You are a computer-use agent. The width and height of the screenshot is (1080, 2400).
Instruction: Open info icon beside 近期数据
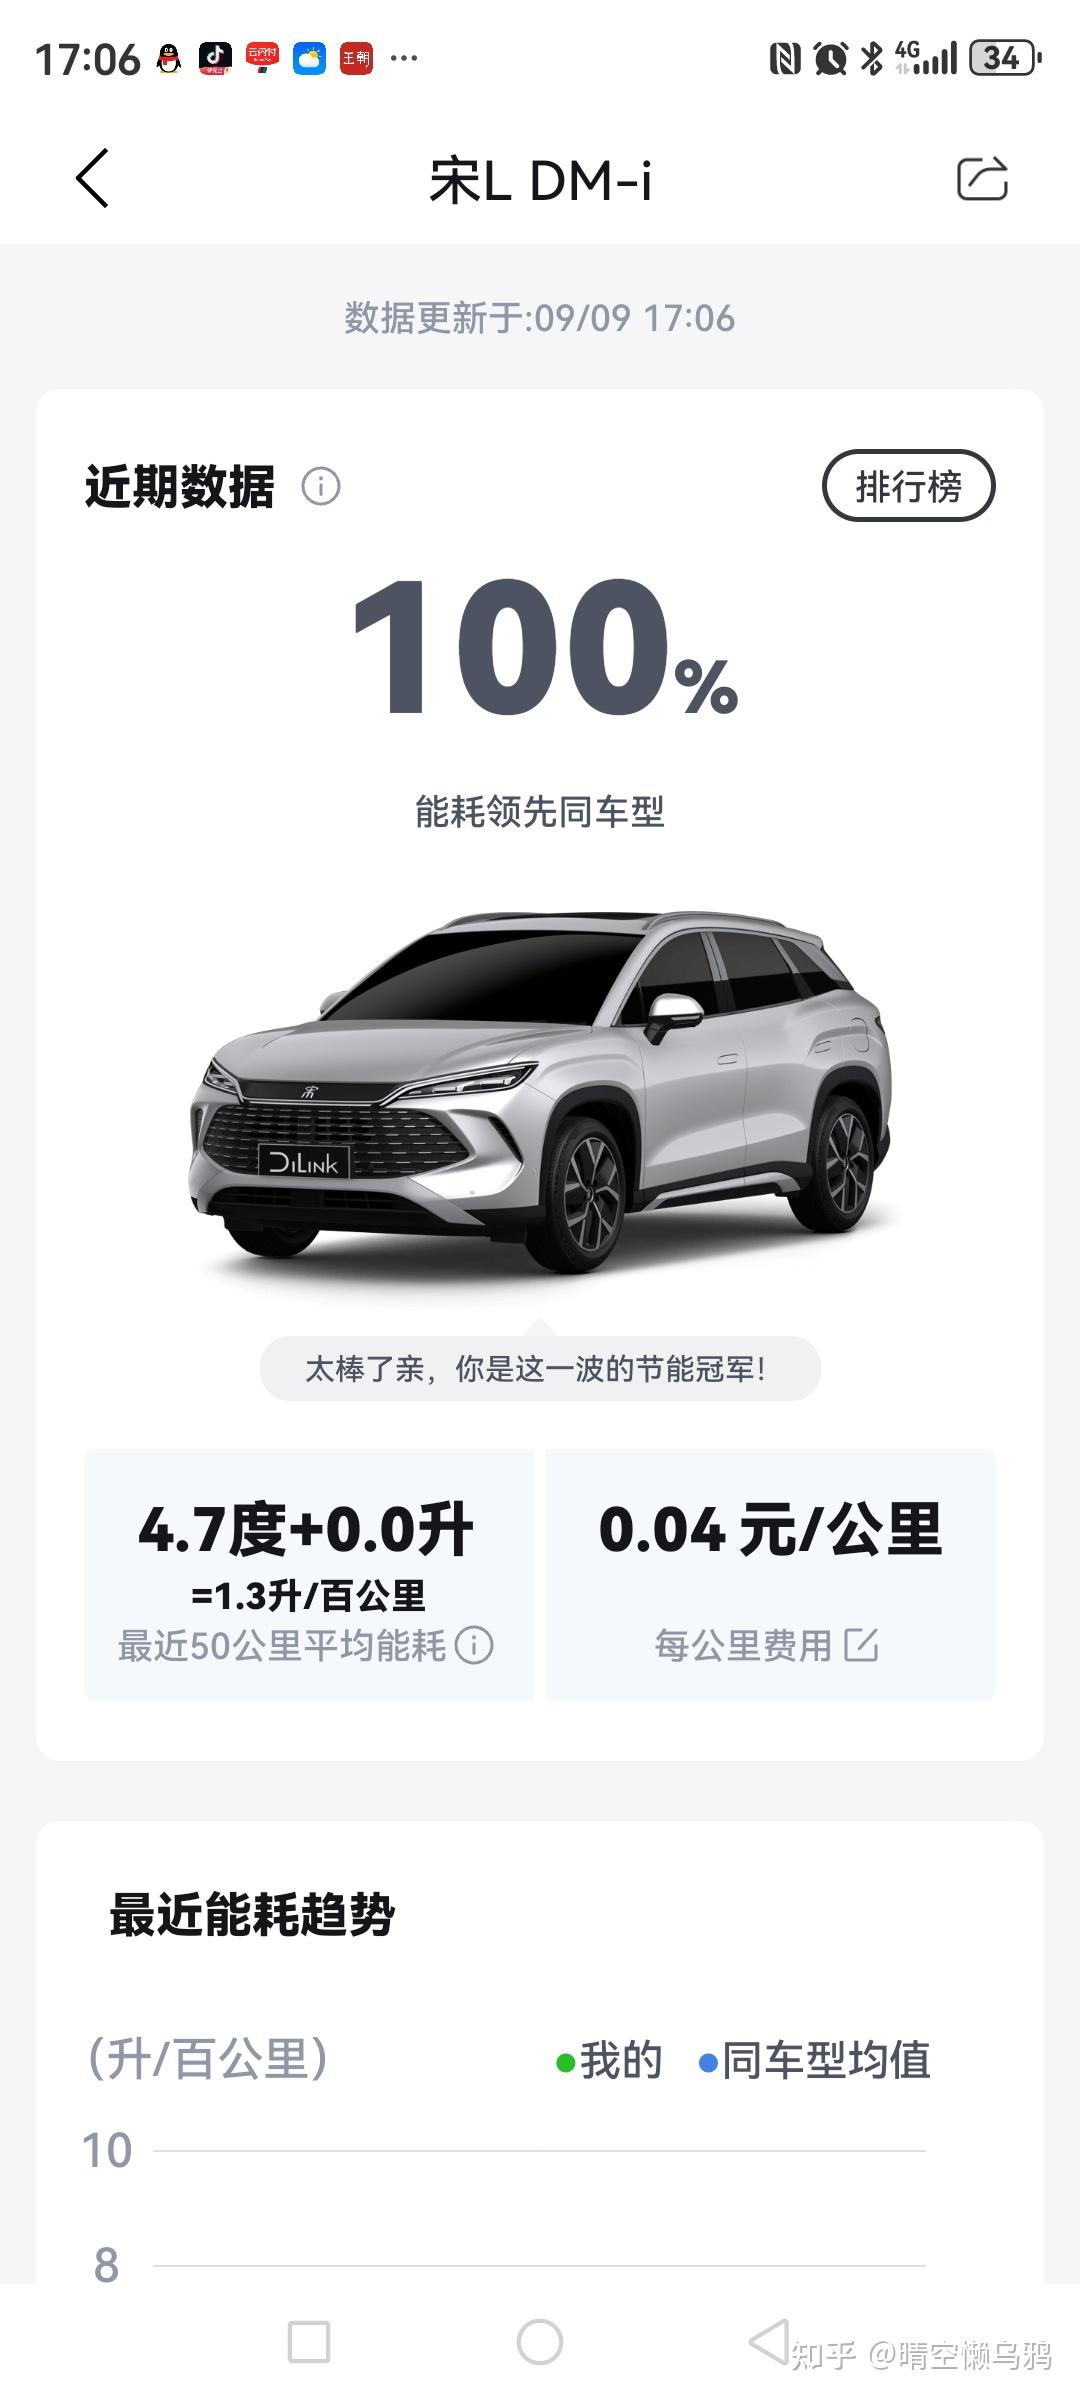(321, 487)
